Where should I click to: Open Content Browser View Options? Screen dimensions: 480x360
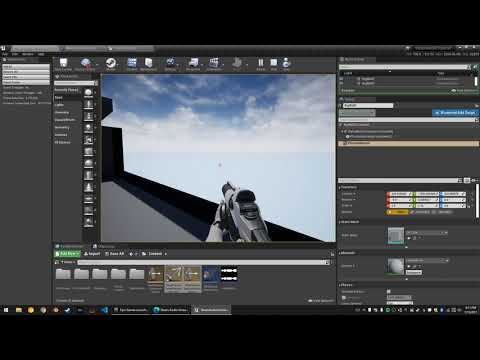coord(321,301)
